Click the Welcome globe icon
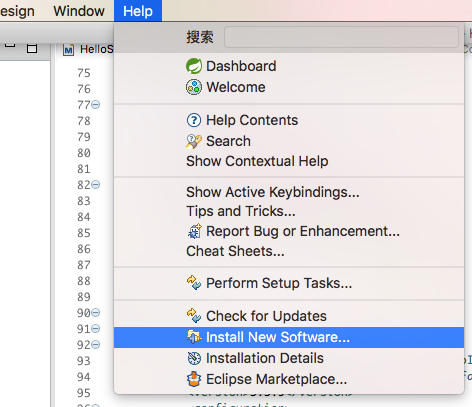Screen dimensions: 472x407 pyautogui.click(x=194, y=87)
